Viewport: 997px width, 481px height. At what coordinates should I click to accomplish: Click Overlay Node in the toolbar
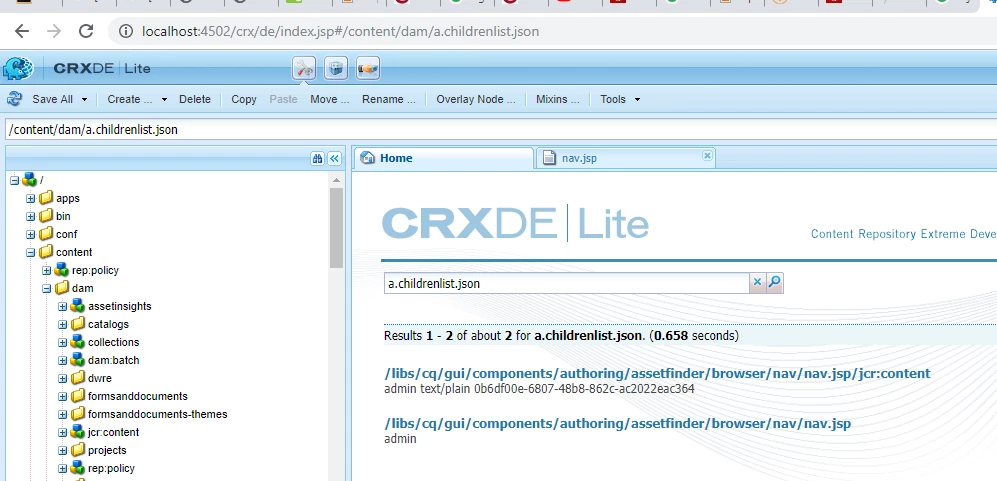pos(476,99)
